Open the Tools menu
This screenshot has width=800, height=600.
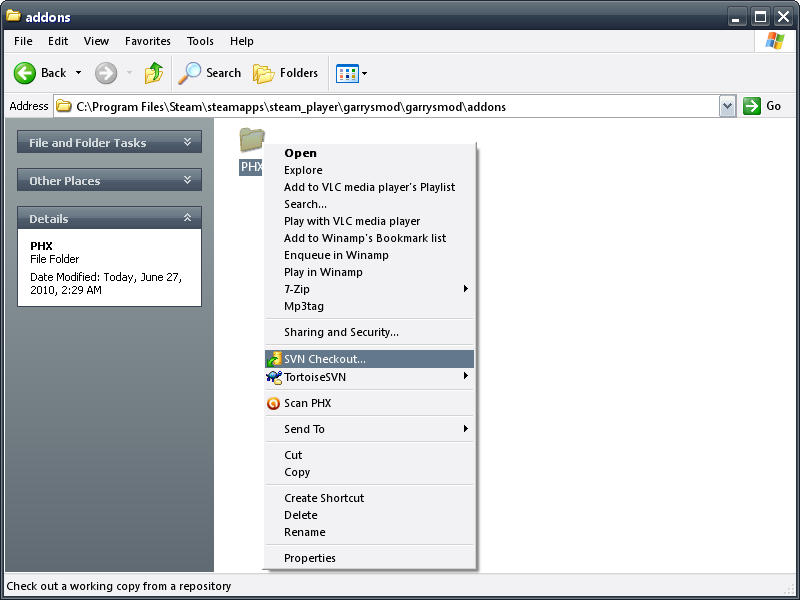[x=200, y=41]
